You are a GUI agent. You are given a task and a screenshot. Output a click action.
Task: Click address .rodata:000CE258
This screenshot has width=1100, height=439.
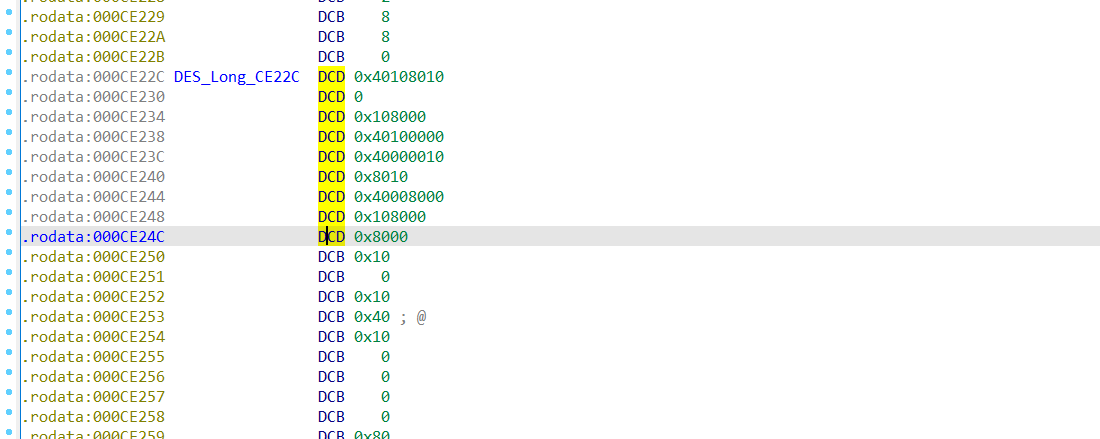[x=93, y=417]
